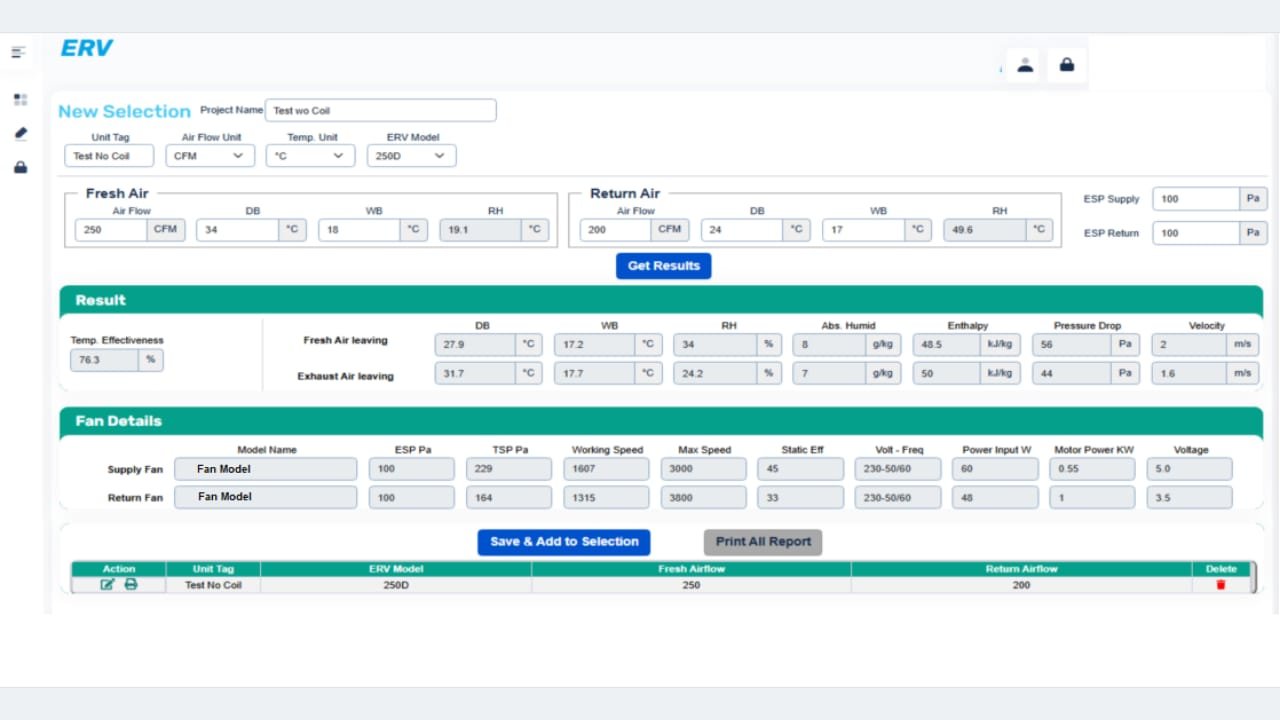
Task: Click the Result section header
Action: tap(661, 300)
